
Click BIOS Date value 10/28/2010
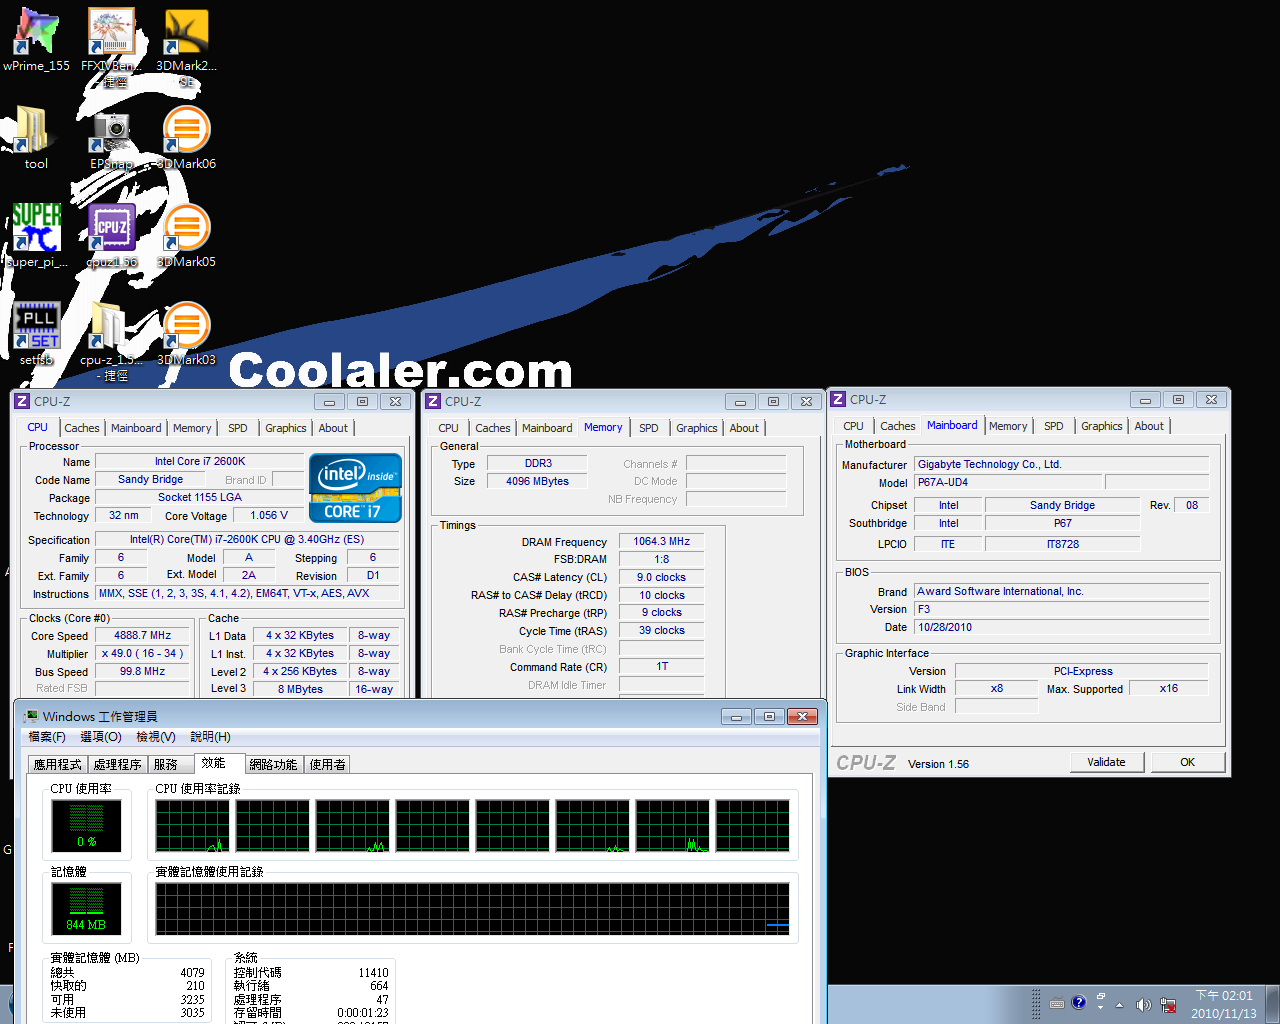pos(1062,627)
